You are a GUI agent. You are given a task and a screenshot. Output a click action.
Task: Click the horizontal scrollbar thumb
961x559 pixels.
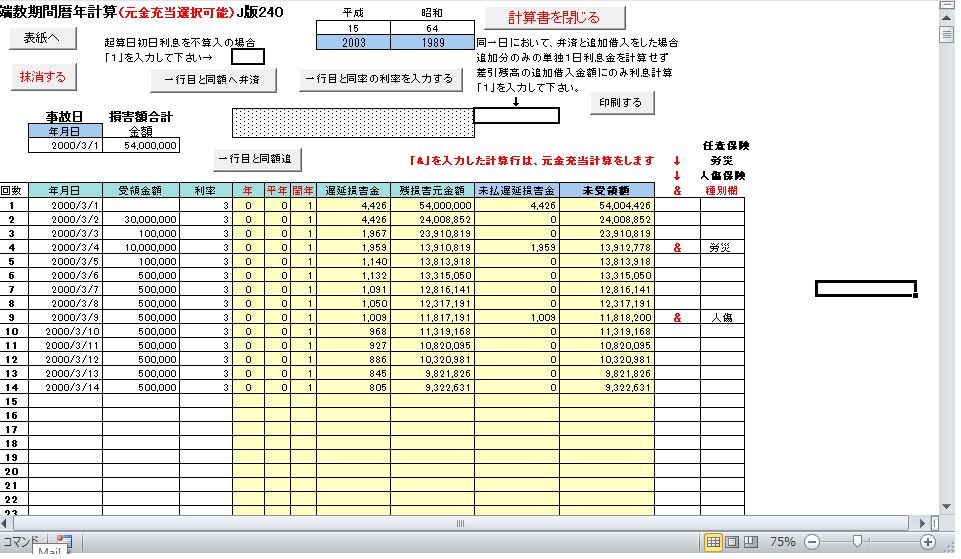pos(460,523)
